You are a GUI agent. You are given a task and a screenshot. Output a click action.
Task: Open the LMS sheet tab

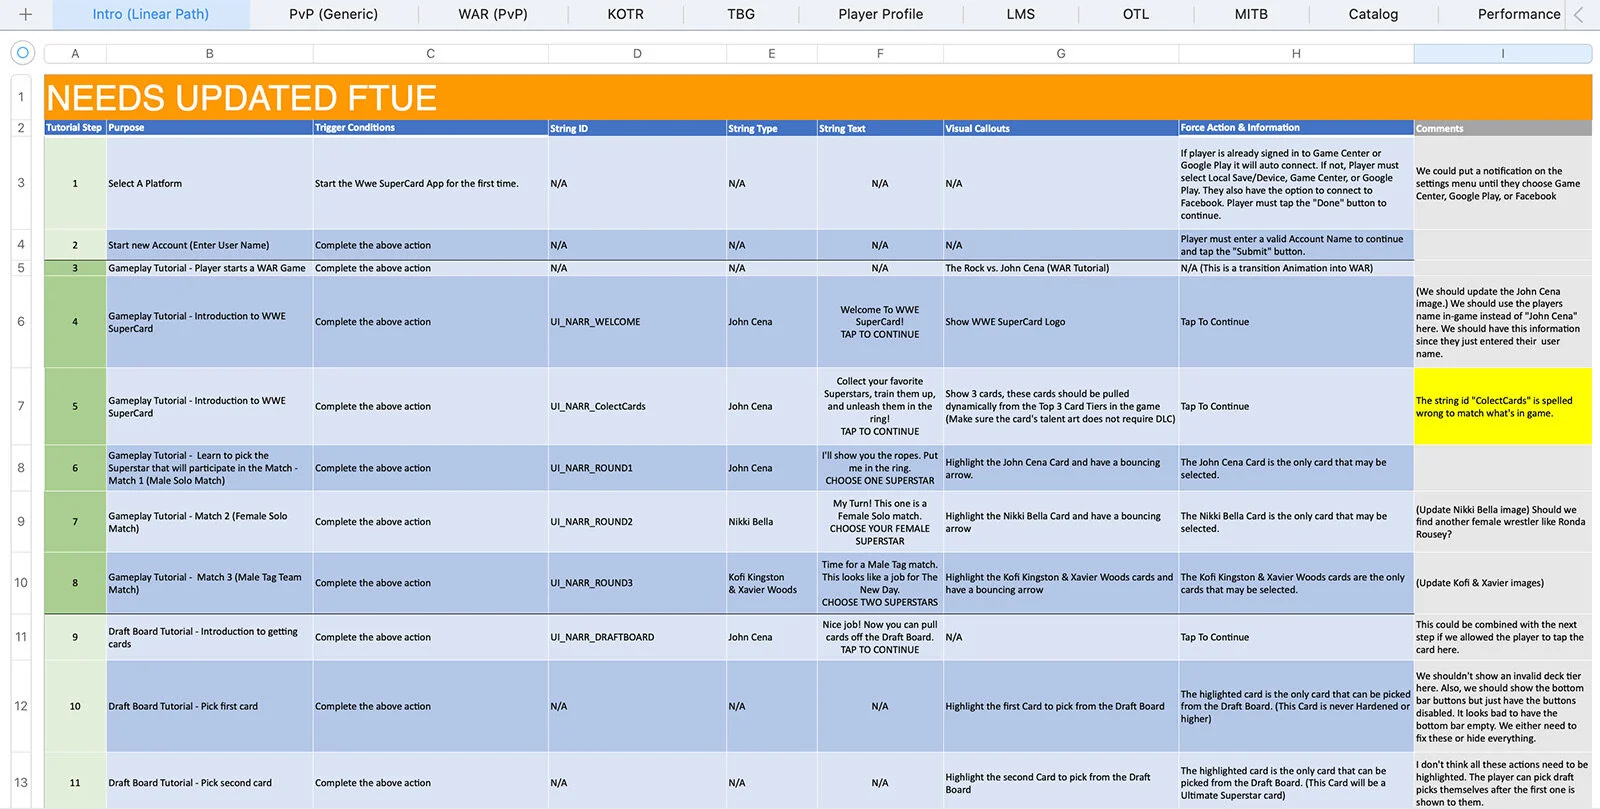pos(1020,14)
